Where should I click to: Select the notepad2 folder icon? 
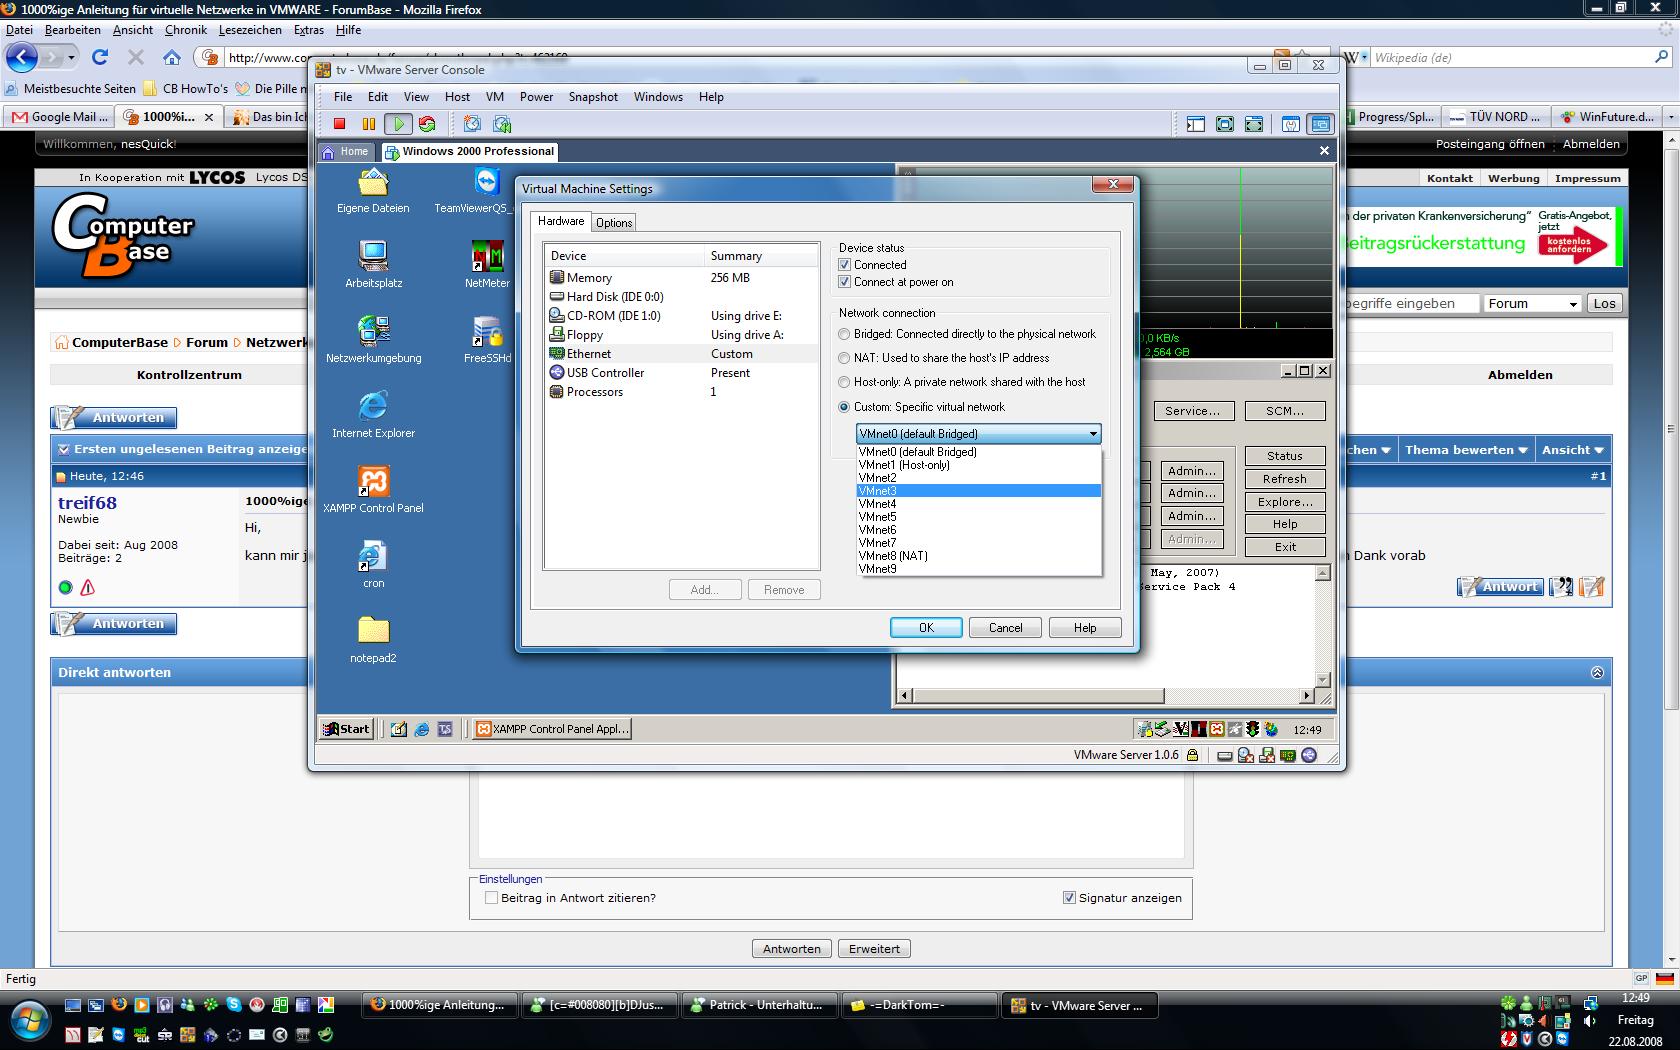tap(373, 640)
